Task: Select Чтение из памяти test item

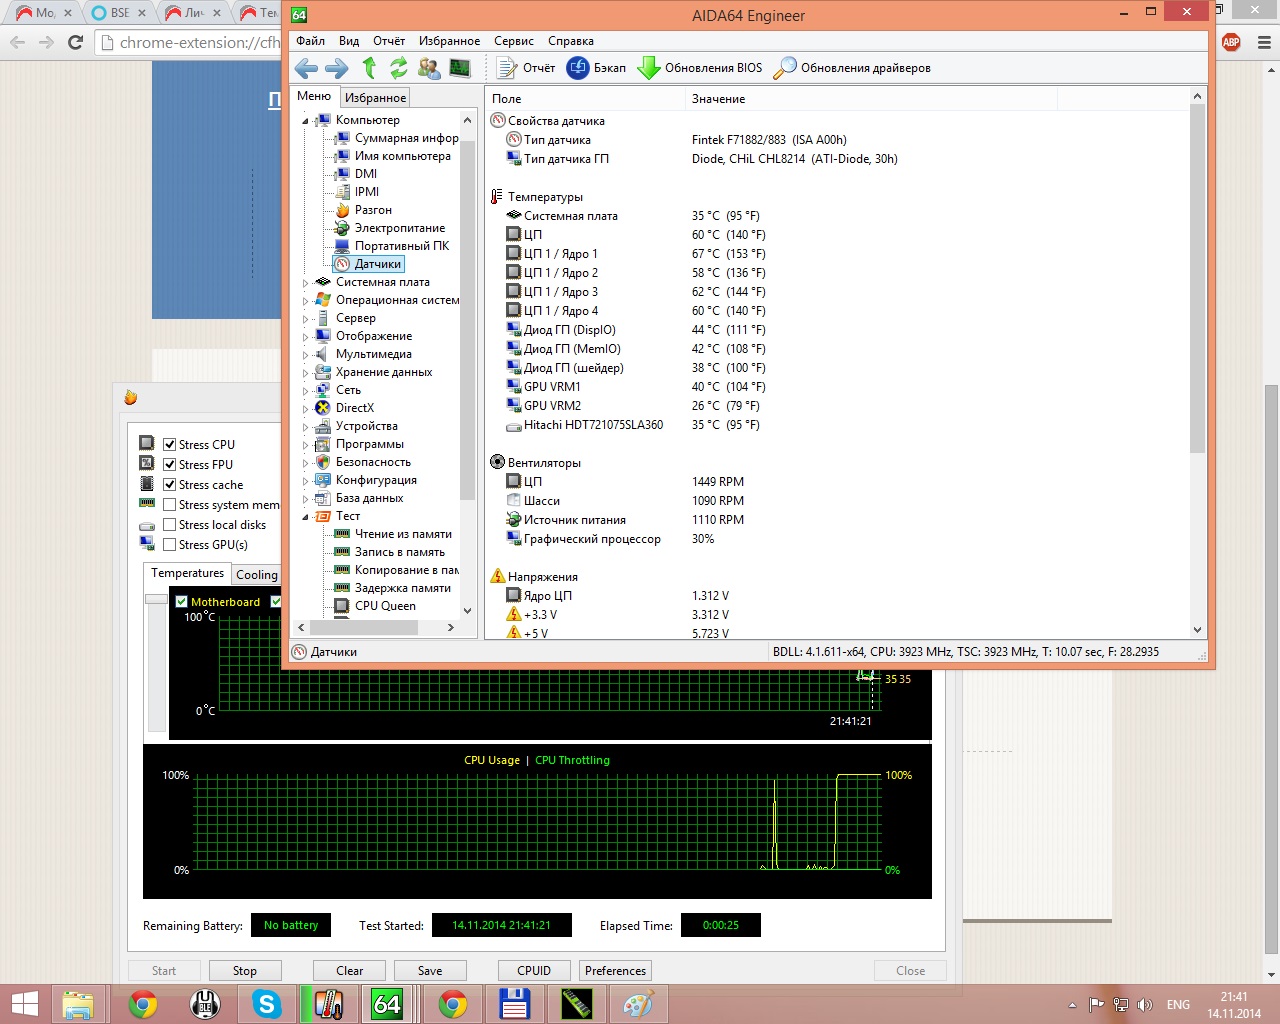Action: point(403,534)
